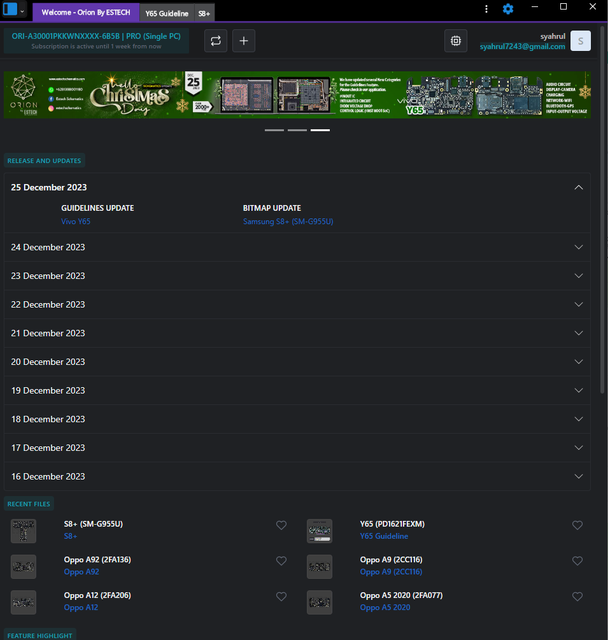
Task: Click the blue Oppo A9 (2CC116) link
Action: click(391, 572)
